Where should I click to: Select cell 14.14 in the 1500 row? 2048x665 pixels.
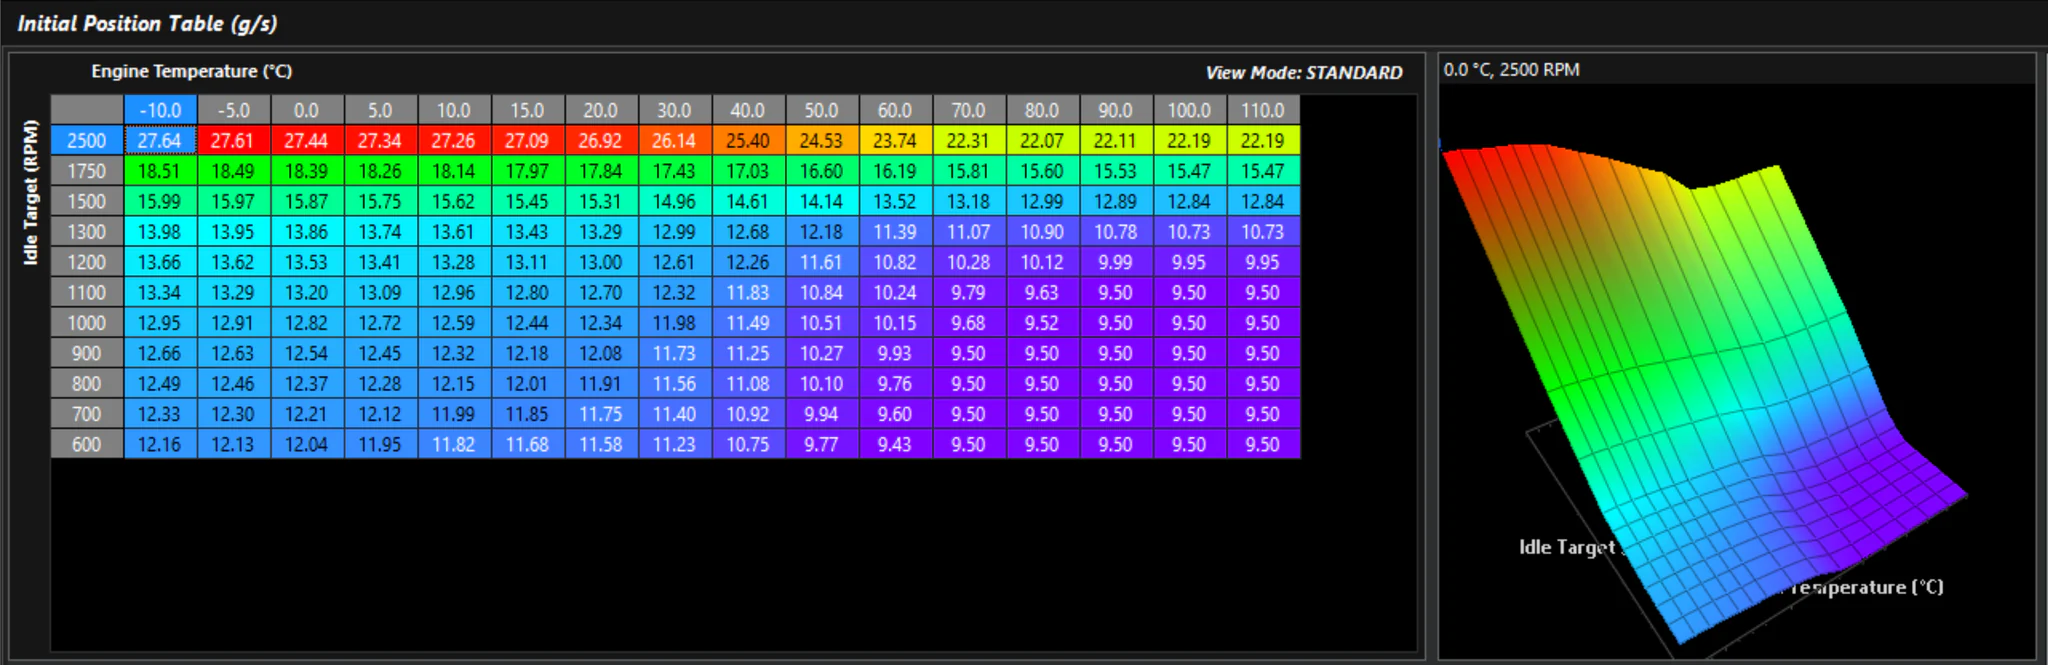(x=822, y=201)
